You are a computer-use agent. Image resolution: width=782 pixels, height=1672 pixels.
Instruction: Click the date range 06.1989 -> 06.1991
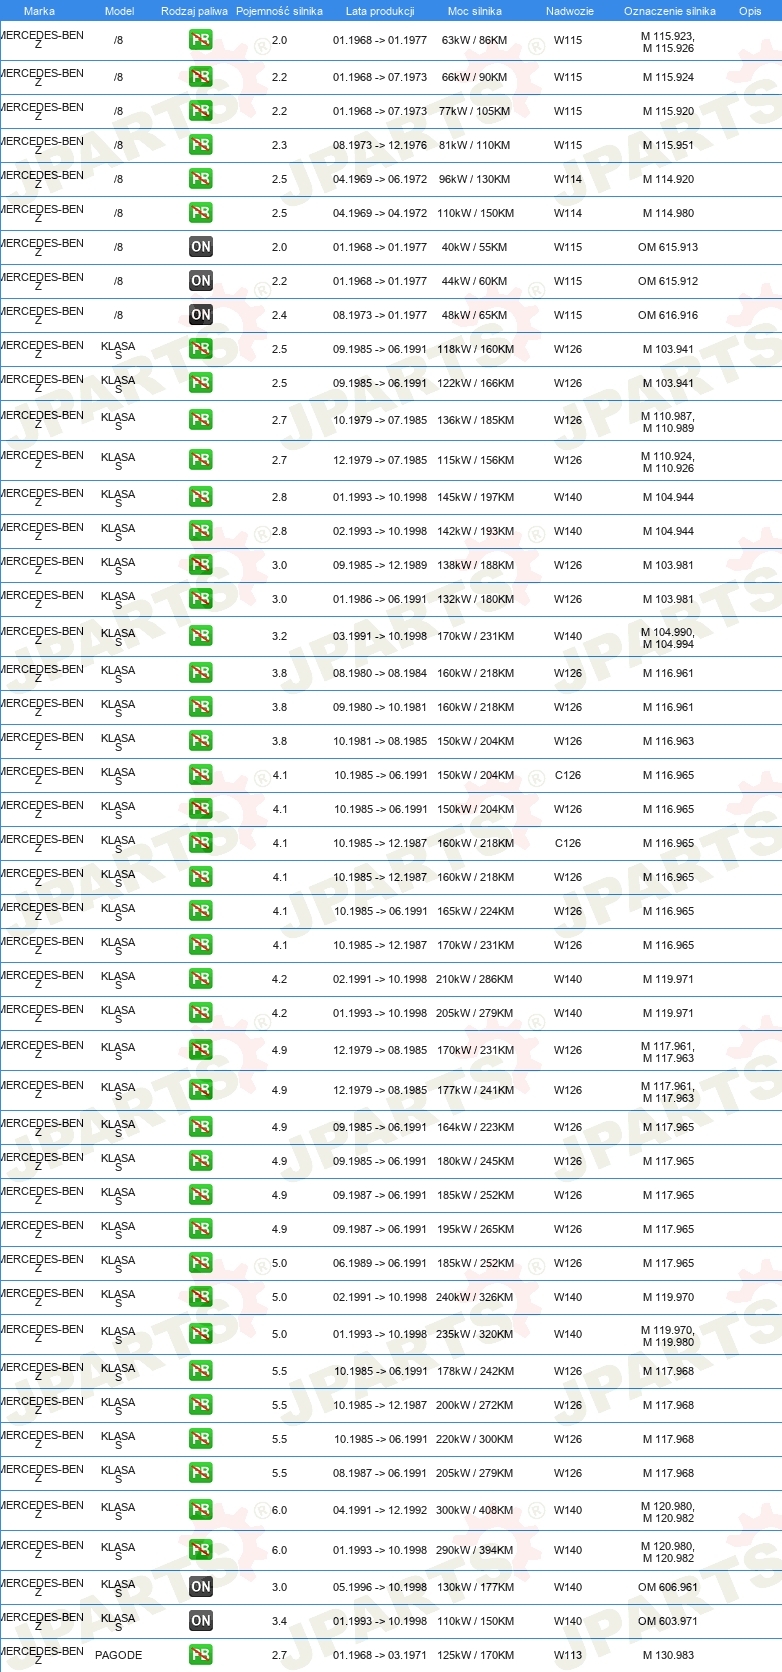pos(380,1263)
